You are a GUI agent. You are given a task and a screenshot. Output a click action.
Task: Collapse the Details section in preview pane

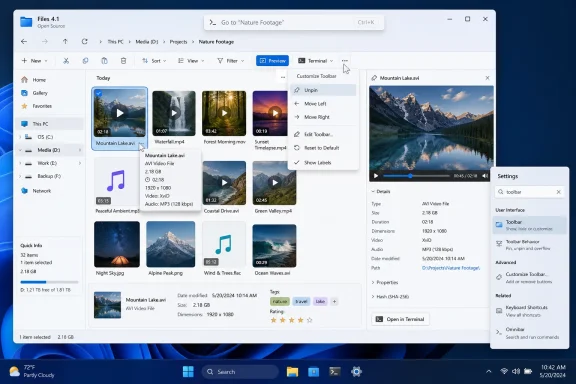[x=381, y=191]
